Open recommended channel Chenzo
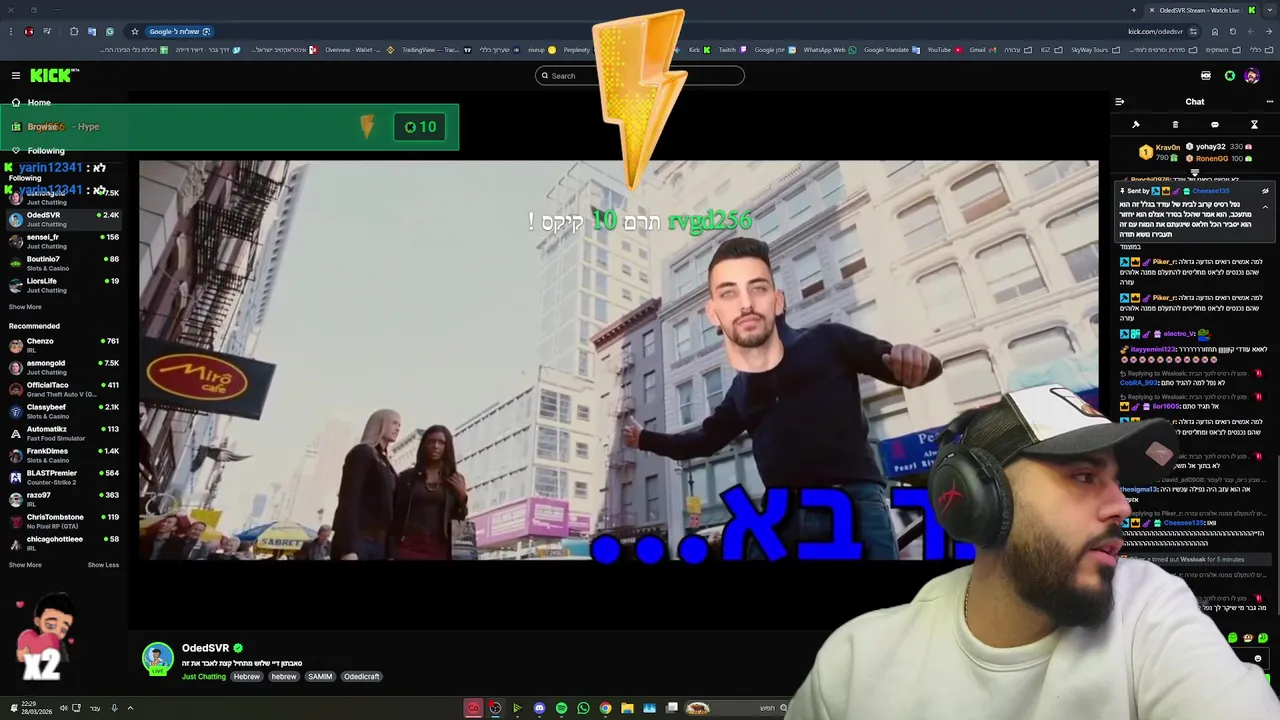 pyautogui.click(x=64, y=345)
